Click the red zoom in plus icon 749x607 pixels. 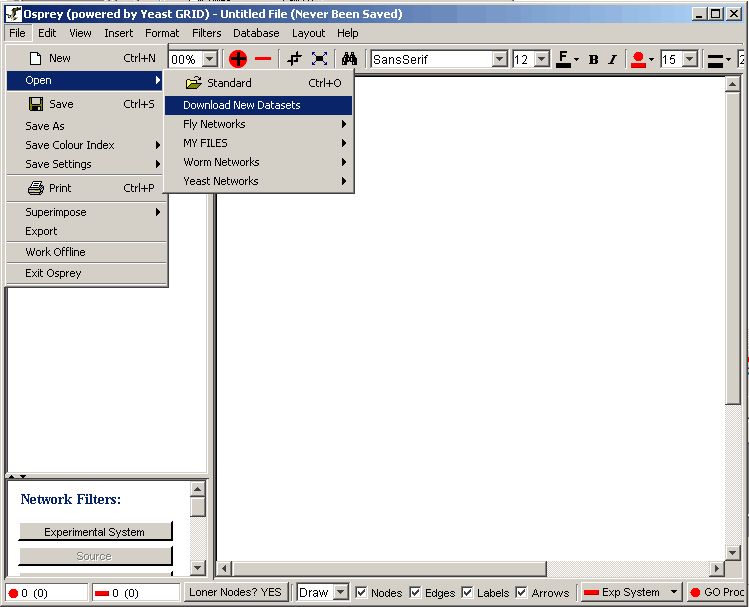238,60
